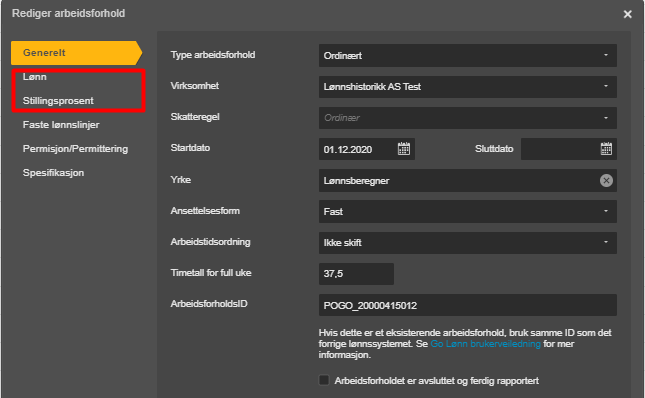
Task: Switch to the Spesifikasjon tab
Action: click(53, 173)
